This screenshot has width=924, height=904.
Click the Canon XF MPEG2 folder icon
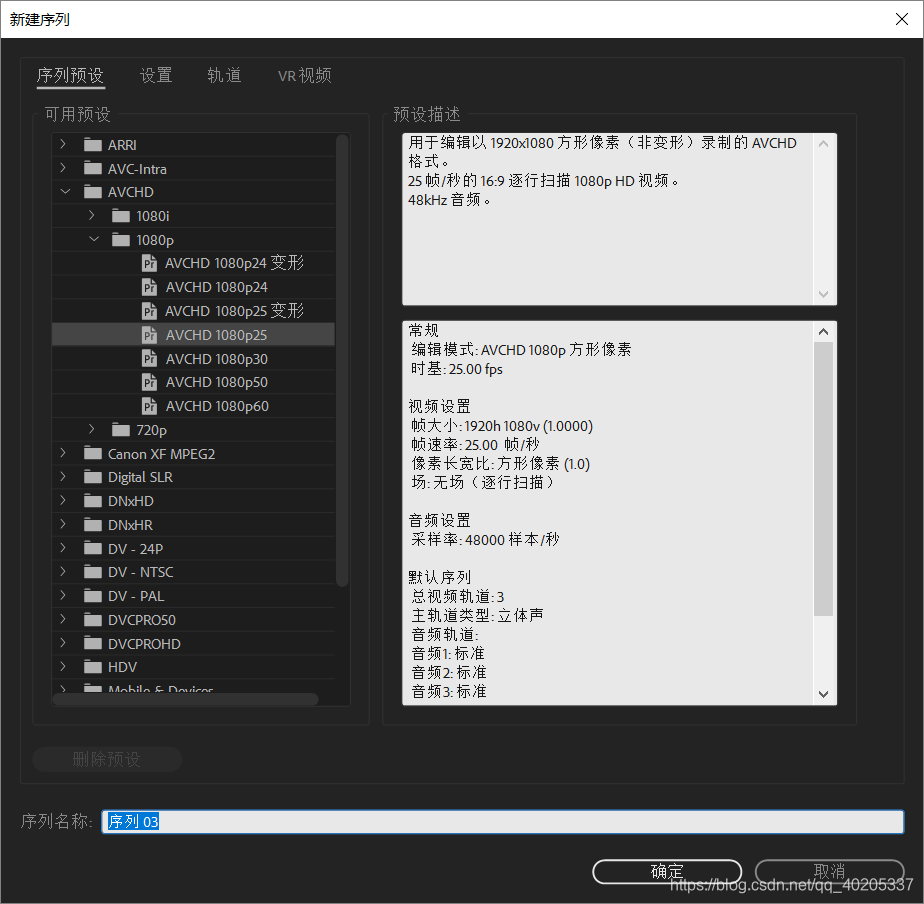(x=93, y=454)
